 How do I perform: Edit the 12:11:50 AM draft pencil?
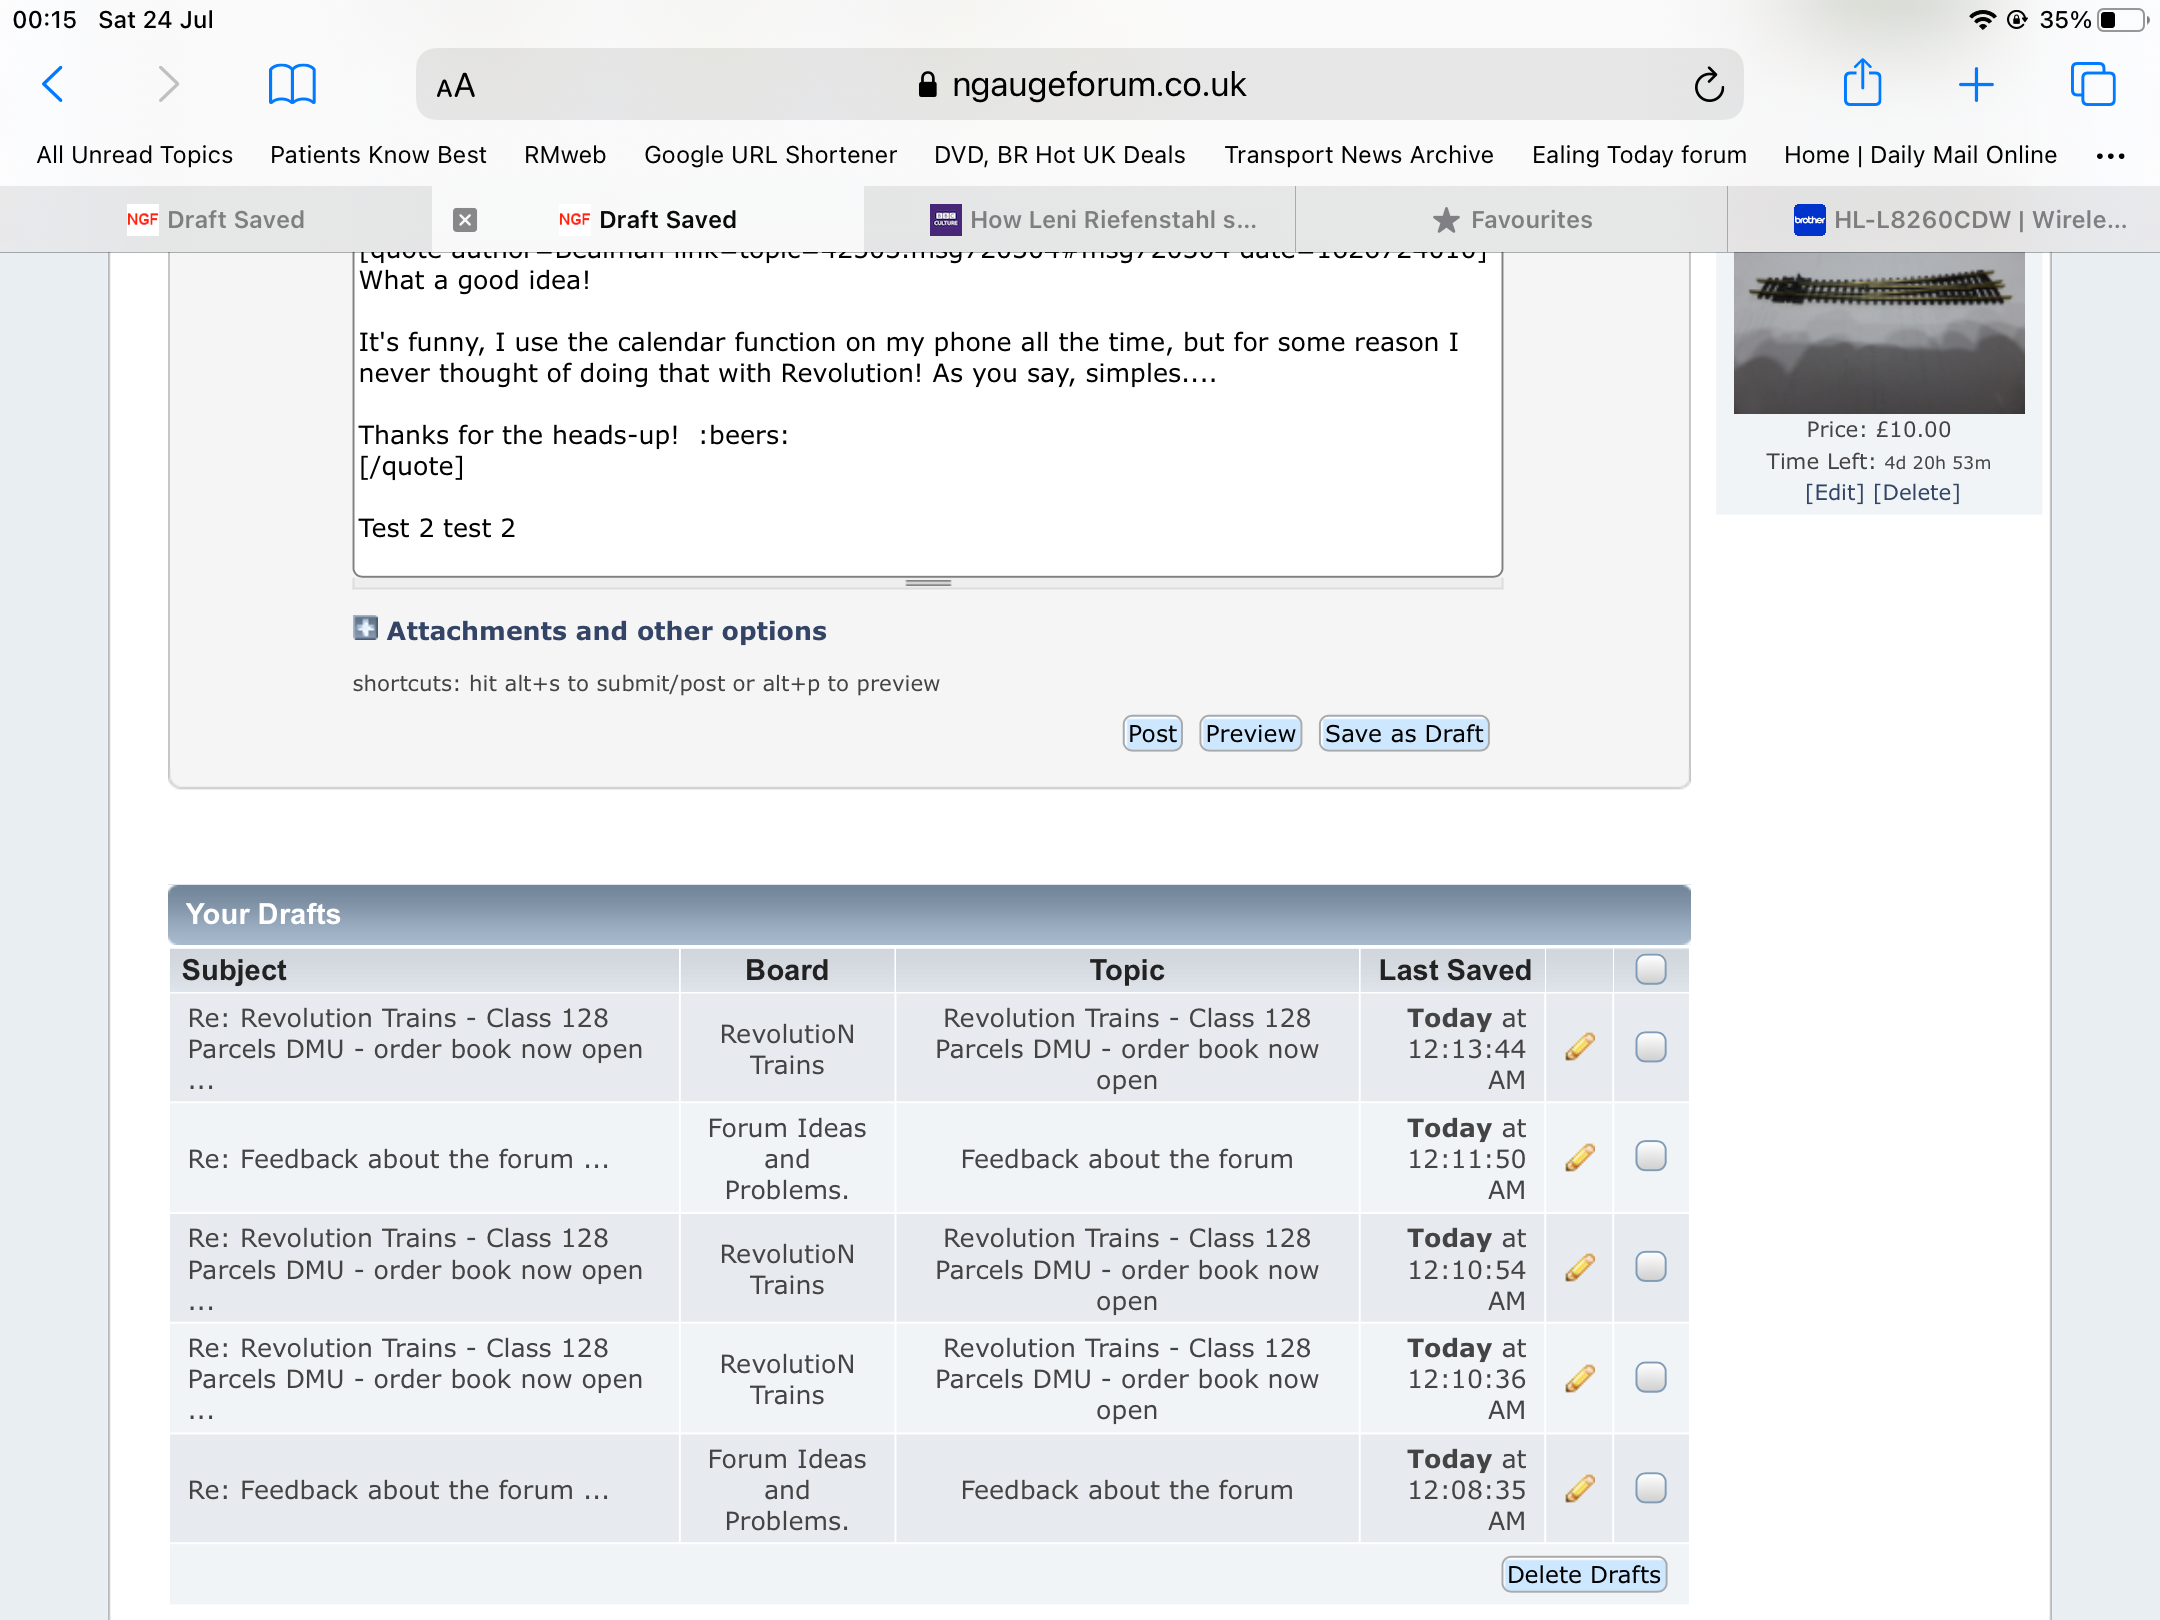(x=1580, y=1157)
